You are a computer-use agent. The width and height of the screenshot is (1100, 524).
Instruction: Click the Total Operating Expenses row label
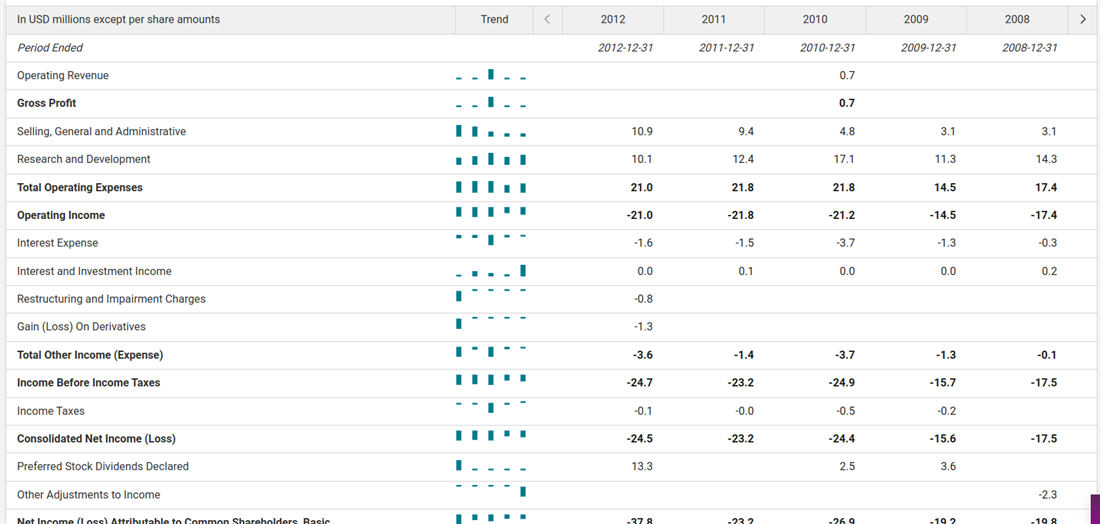[x=80, y=188]
